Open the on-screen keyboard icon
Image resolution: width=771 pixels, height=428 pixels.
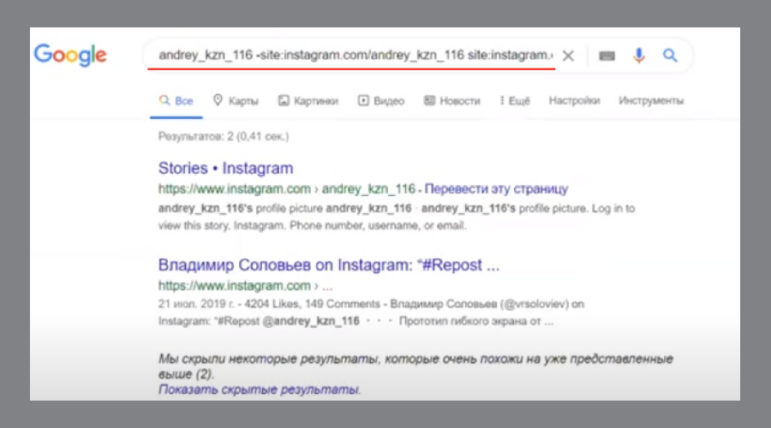(x=607, y=56)
